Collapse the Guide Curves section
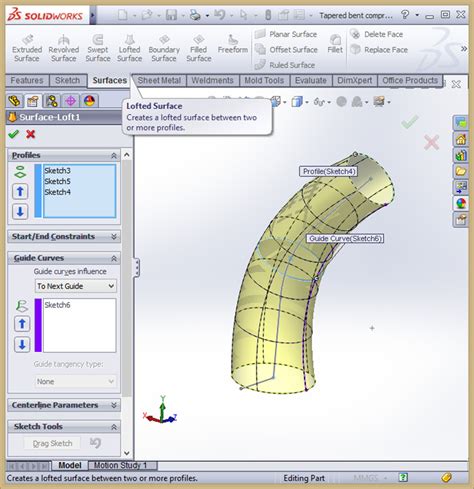The width and height of the screenshot is (474, 489). point(114,258)
